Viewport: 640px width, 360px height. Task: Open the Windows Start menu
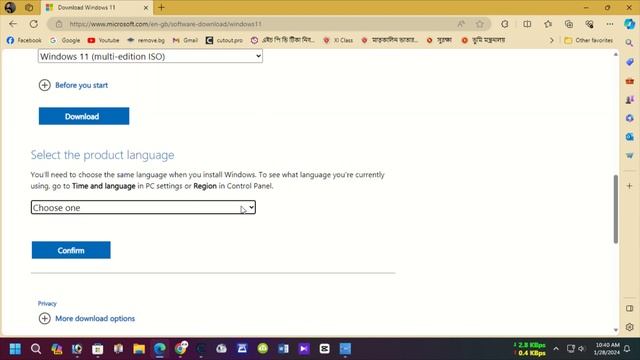coord(15,349)
